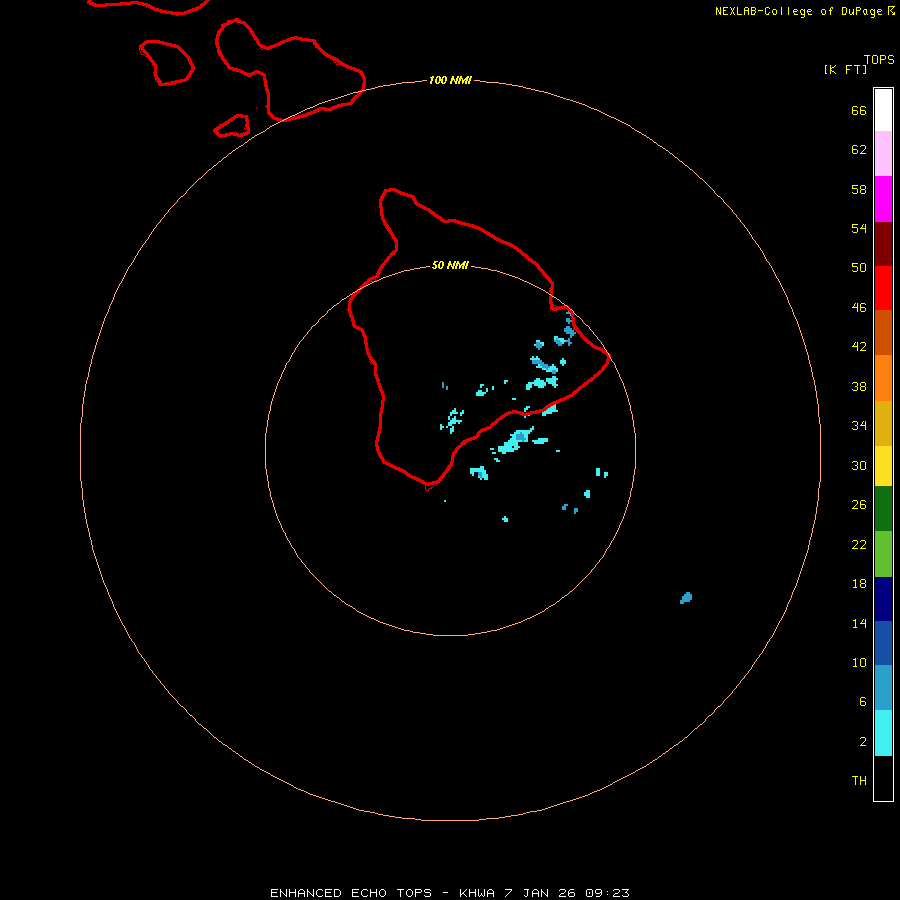Screen dimensions: 900x900
Task: Click the small island outline below Maui
Action: click(x=232, y=126)
